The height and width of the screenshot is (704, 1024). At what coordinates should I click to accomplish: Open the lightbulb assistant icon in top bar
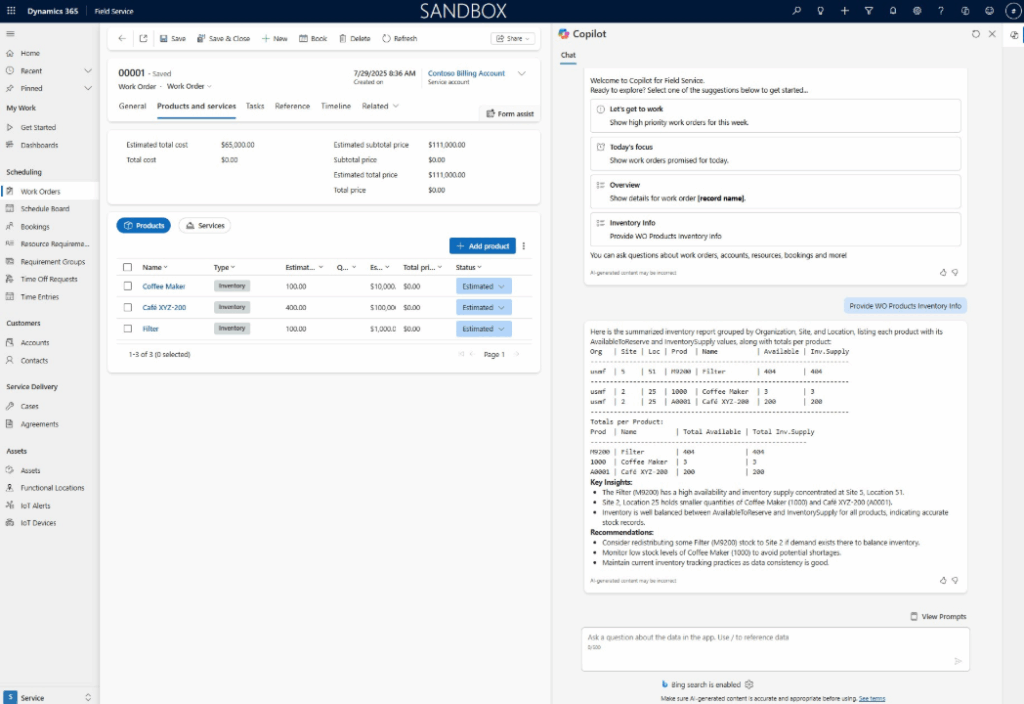pos(820,10)
